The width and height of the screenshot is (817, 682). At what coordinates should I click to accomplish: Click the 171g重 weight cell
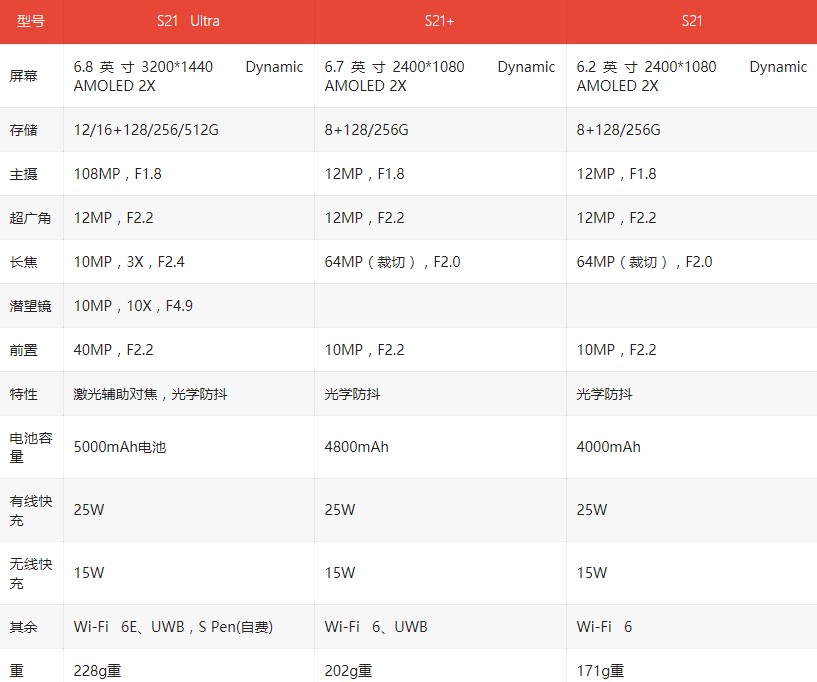[601, 671]
